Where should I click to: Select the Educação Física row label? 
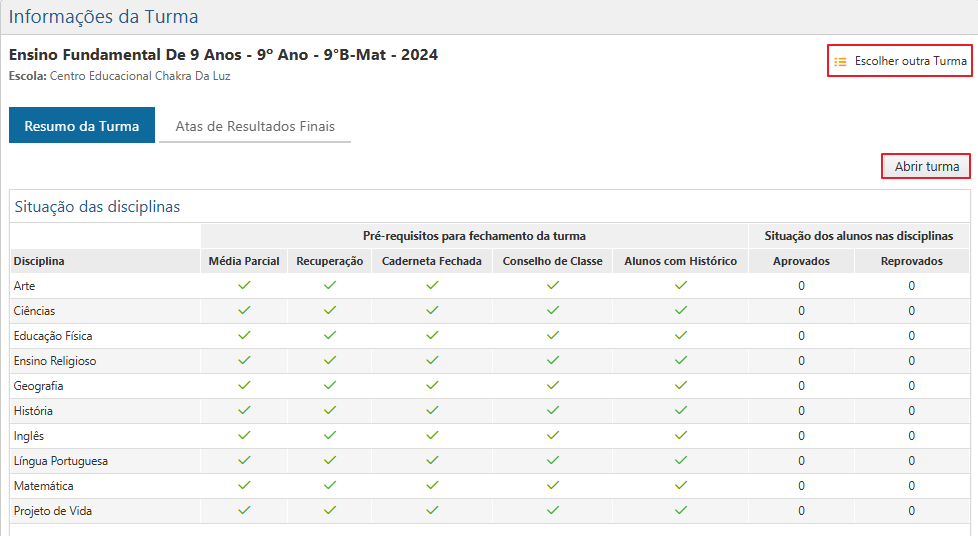pos(53,336)
